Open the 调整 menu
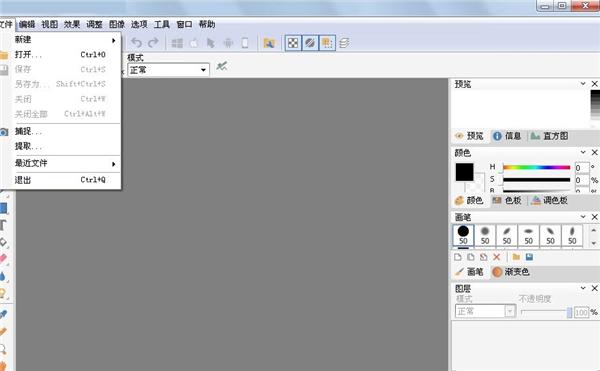This screenshot has width=600, height=371. tap(95, 24)
